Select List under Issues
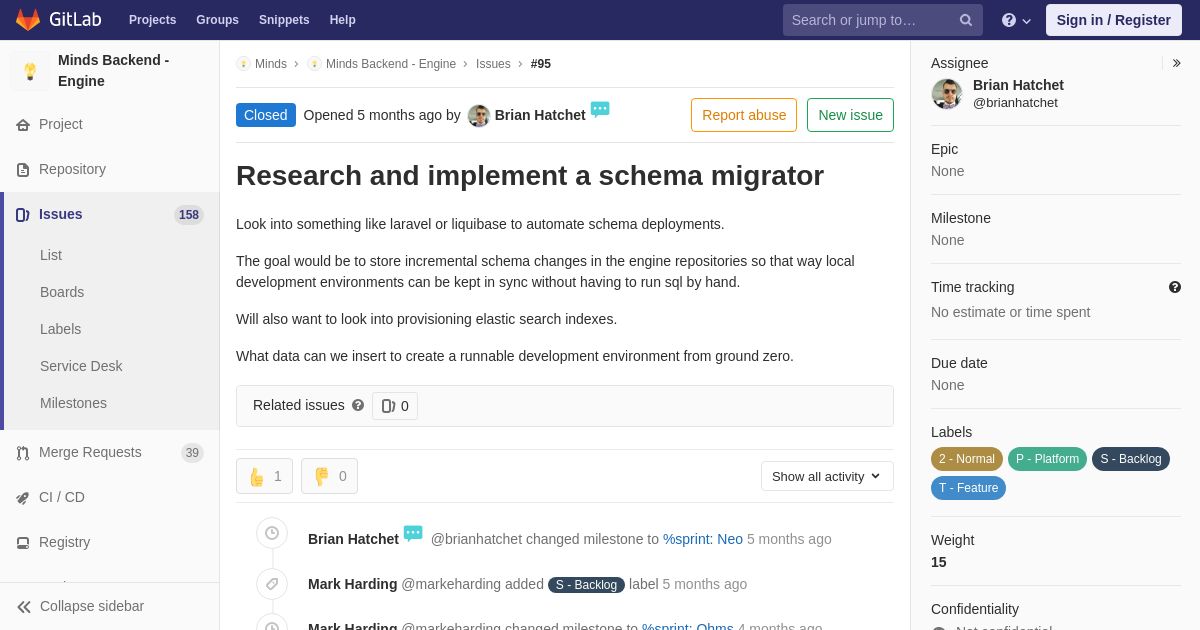Screen dimensions: 1200x630 51,255
